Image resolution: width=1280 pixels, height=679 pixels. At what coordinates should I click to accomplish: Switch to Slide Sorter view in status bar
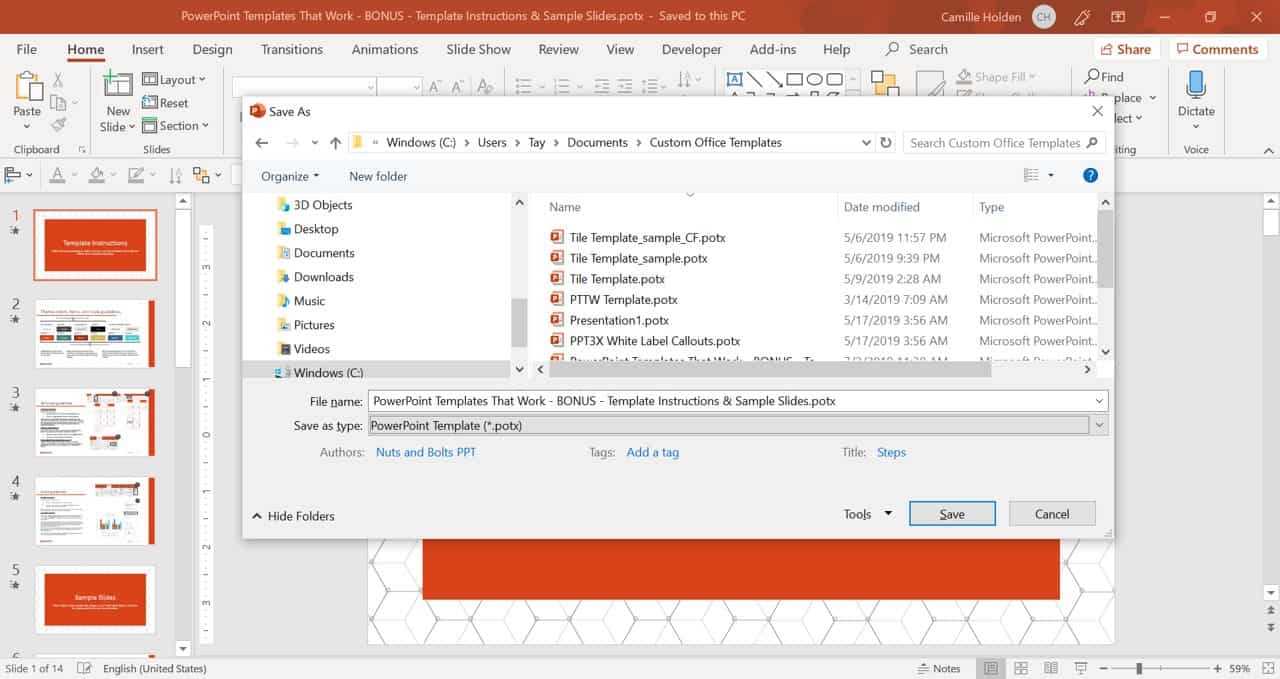1020,668
